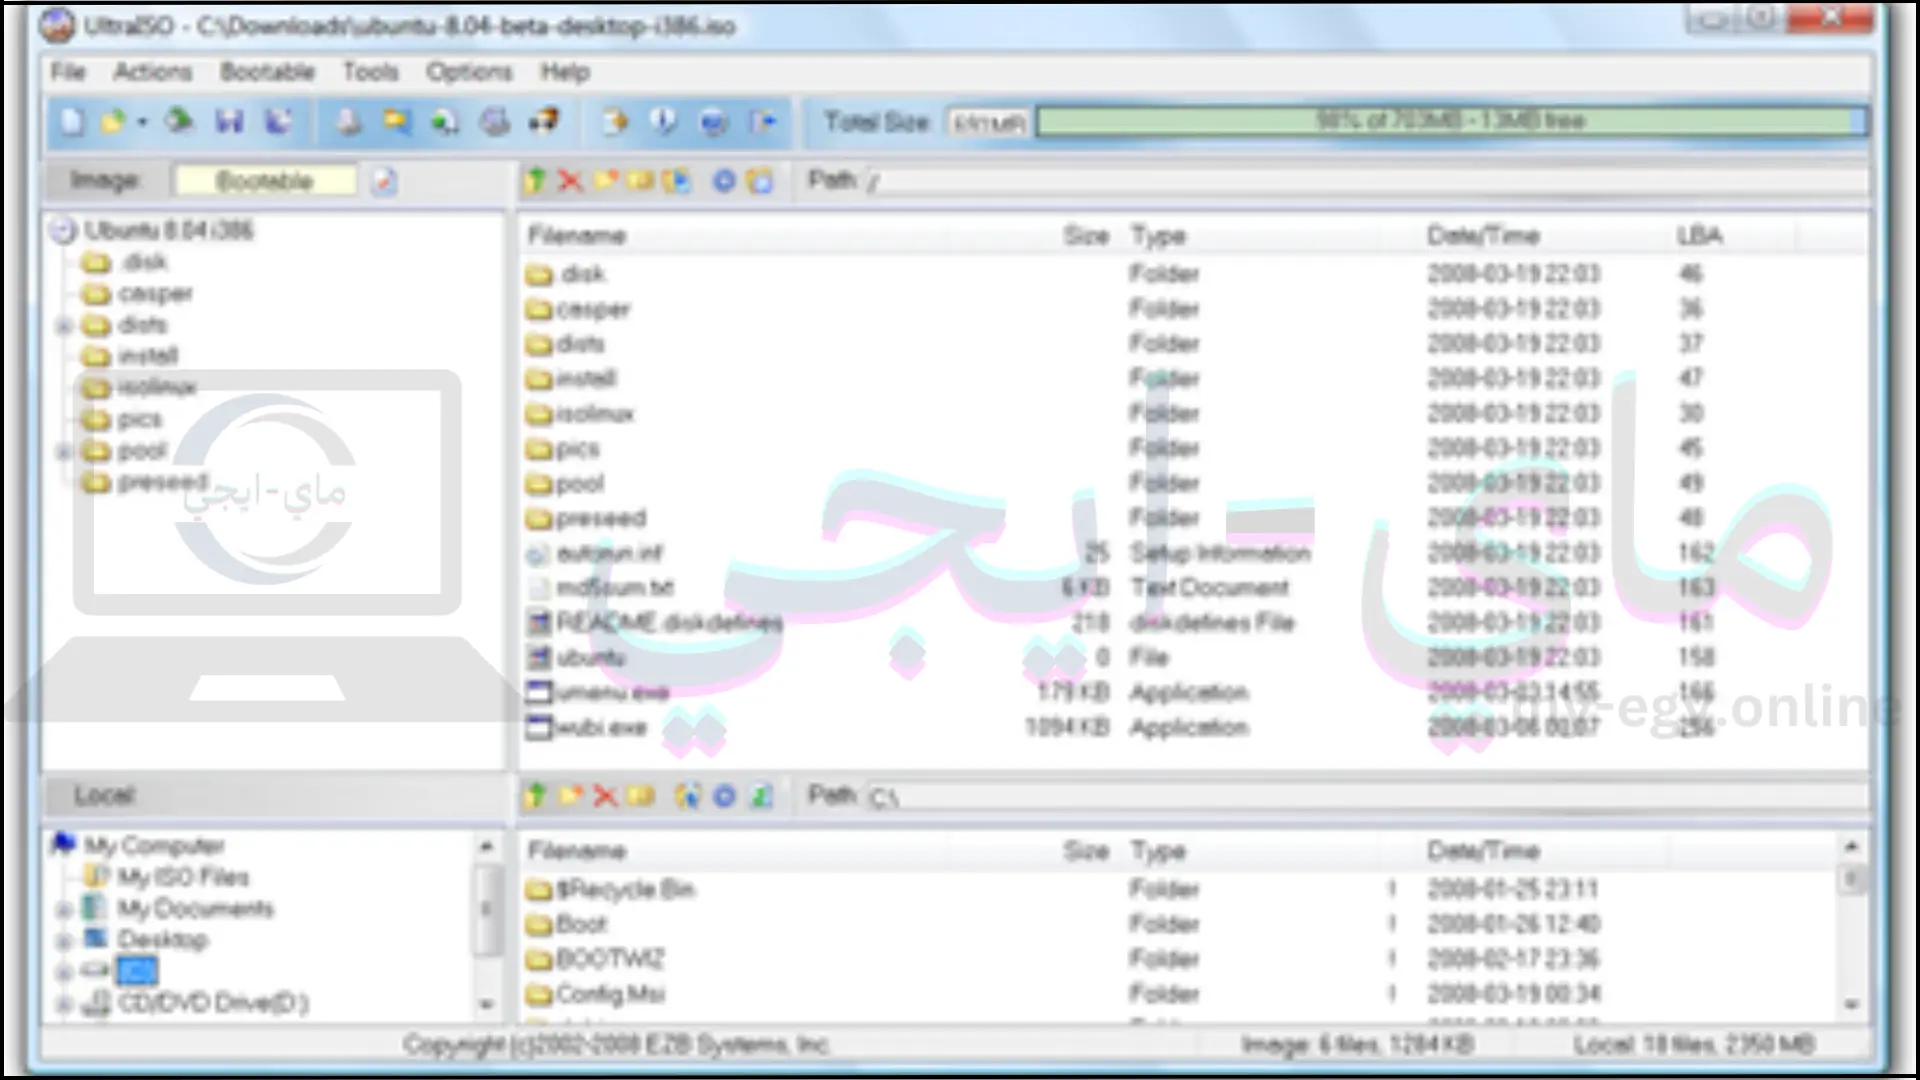Click Rename icon in image pane toolbar
The image size is (1920, 1080).
pyautogui.click(x=640, y=180)
